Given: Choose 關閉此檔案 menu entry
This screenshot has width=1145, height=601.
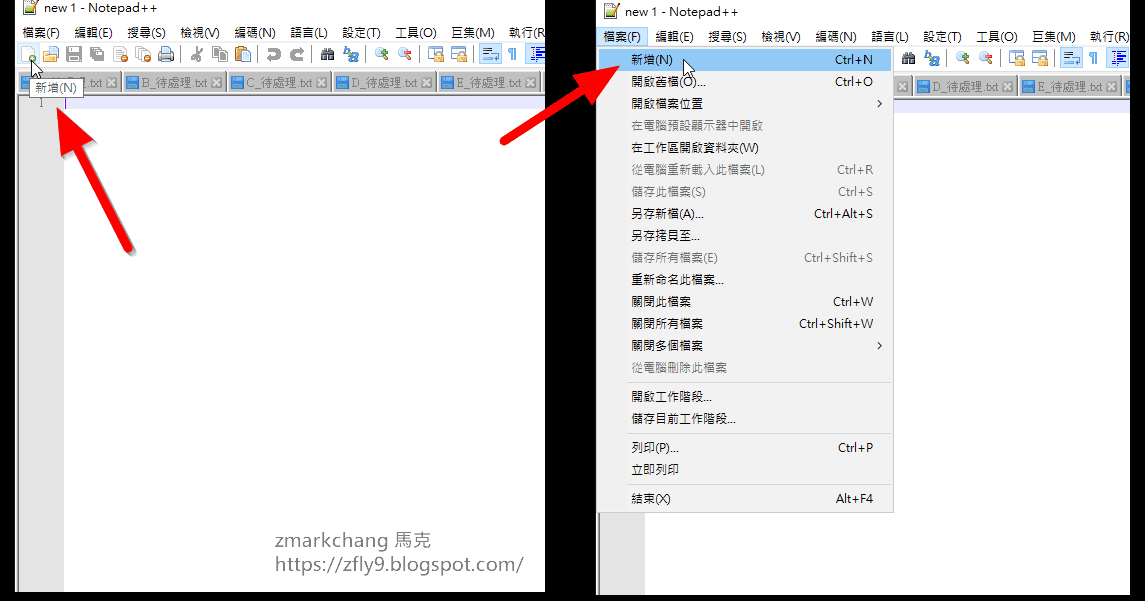Looking at the screenshot, I should tap(745, 302).
